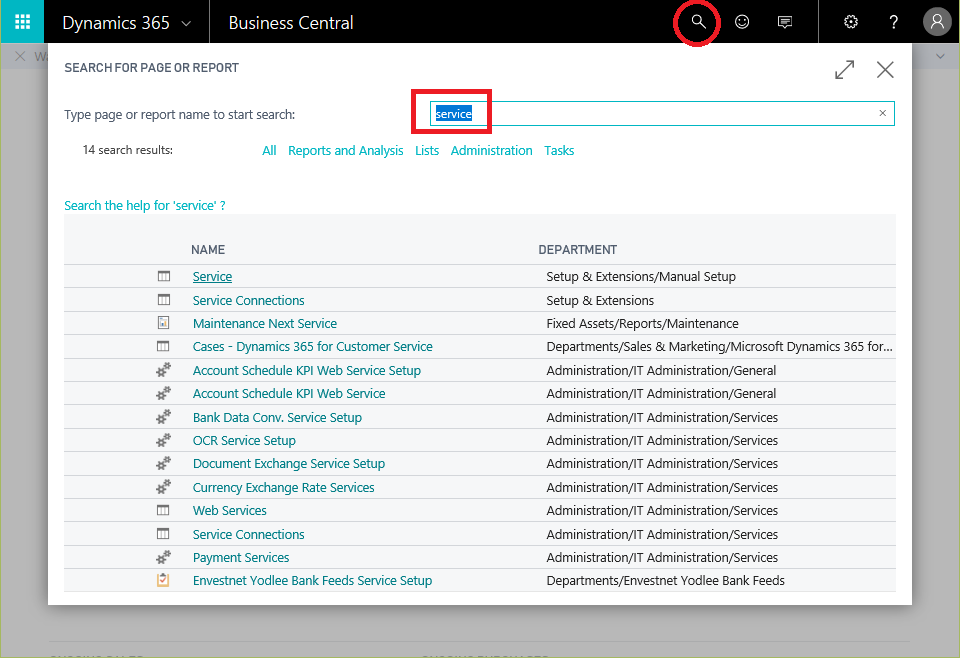Screen dimensions: 960x658
Task: Filter results by Lists
Action: [427, 151]
